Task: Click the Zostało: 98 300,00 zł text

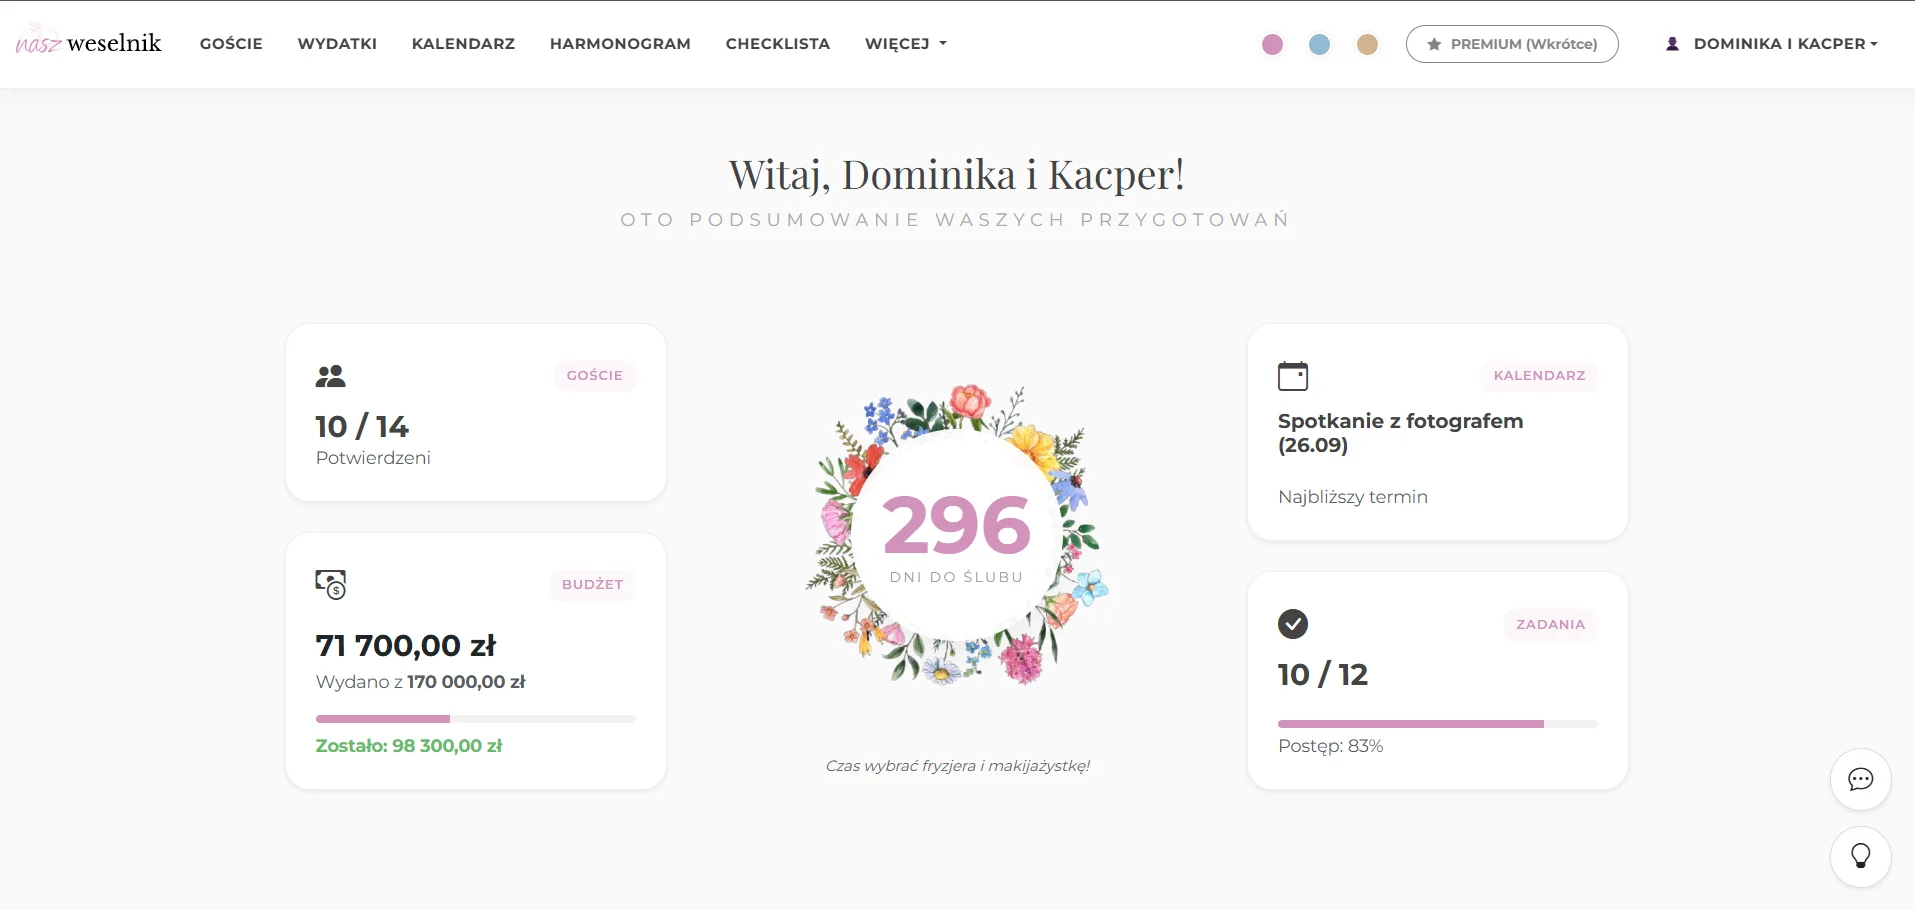Action: (409, 746)
